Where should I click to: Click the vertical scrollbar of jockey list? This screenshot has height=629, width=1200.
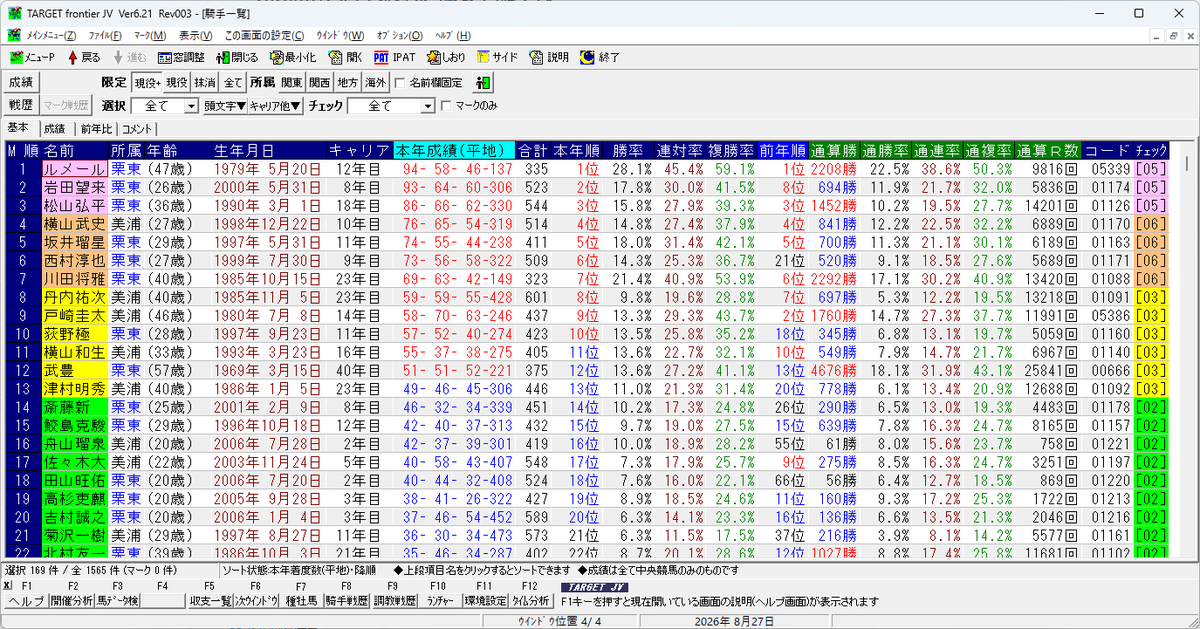click(1186, 350)
